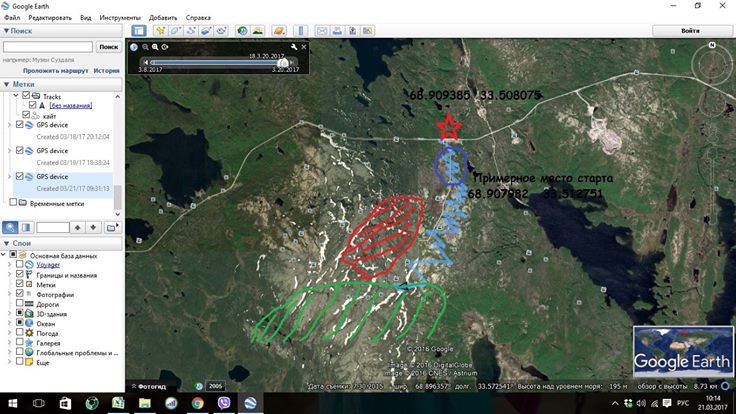Step time slider forward with right arrow
Image resolution: width=736 pixels, height=414 pixels.
pos(292,62)
